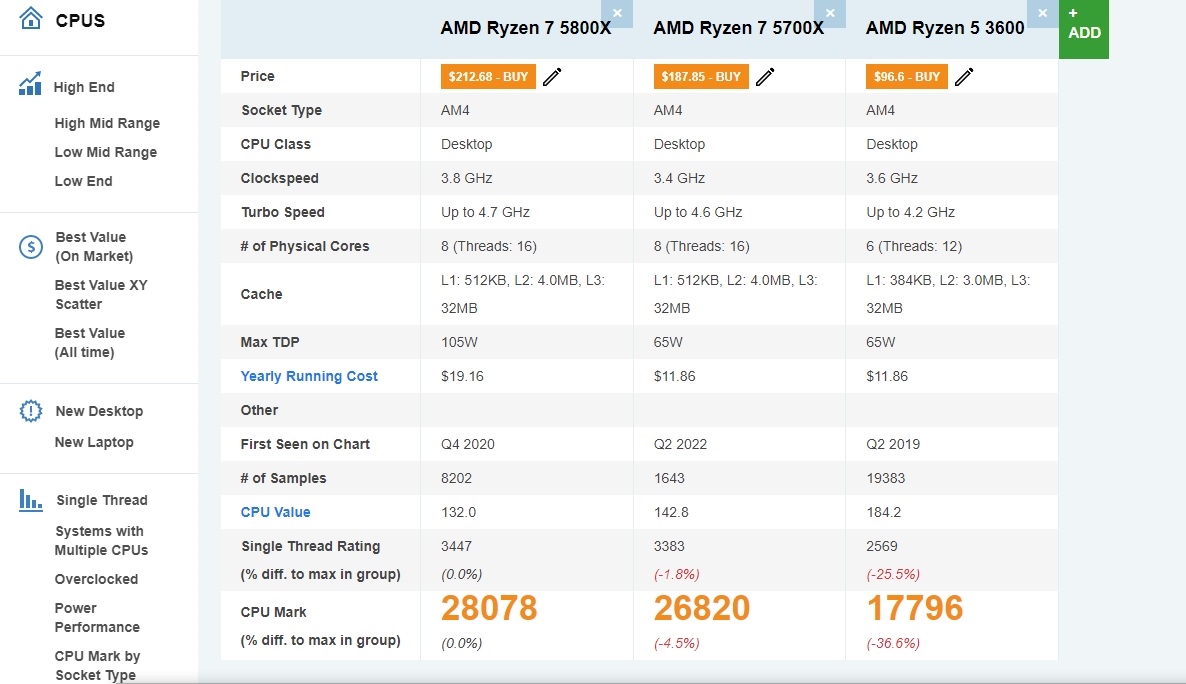
Task: Buy Ryzen 7 5800X for $212.68
Action: click(488, 77)
